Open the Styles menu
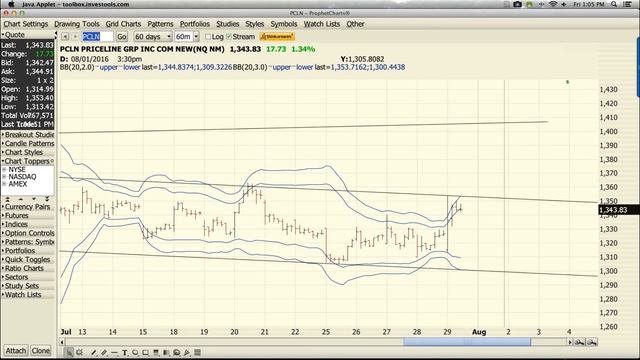Screen dimensions: 640x360 255,24
